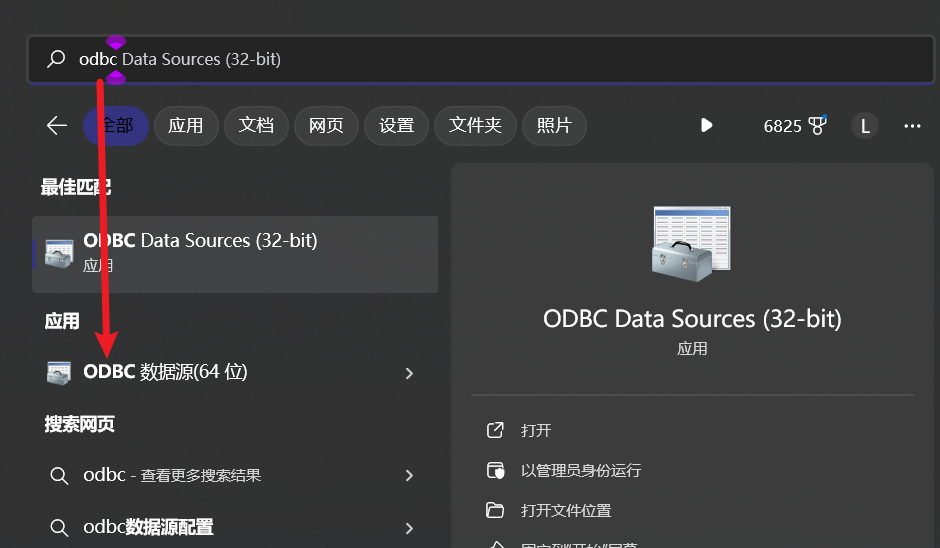Open the L account avatar
The width and height of the screenshot is (940, 548).
864,126
